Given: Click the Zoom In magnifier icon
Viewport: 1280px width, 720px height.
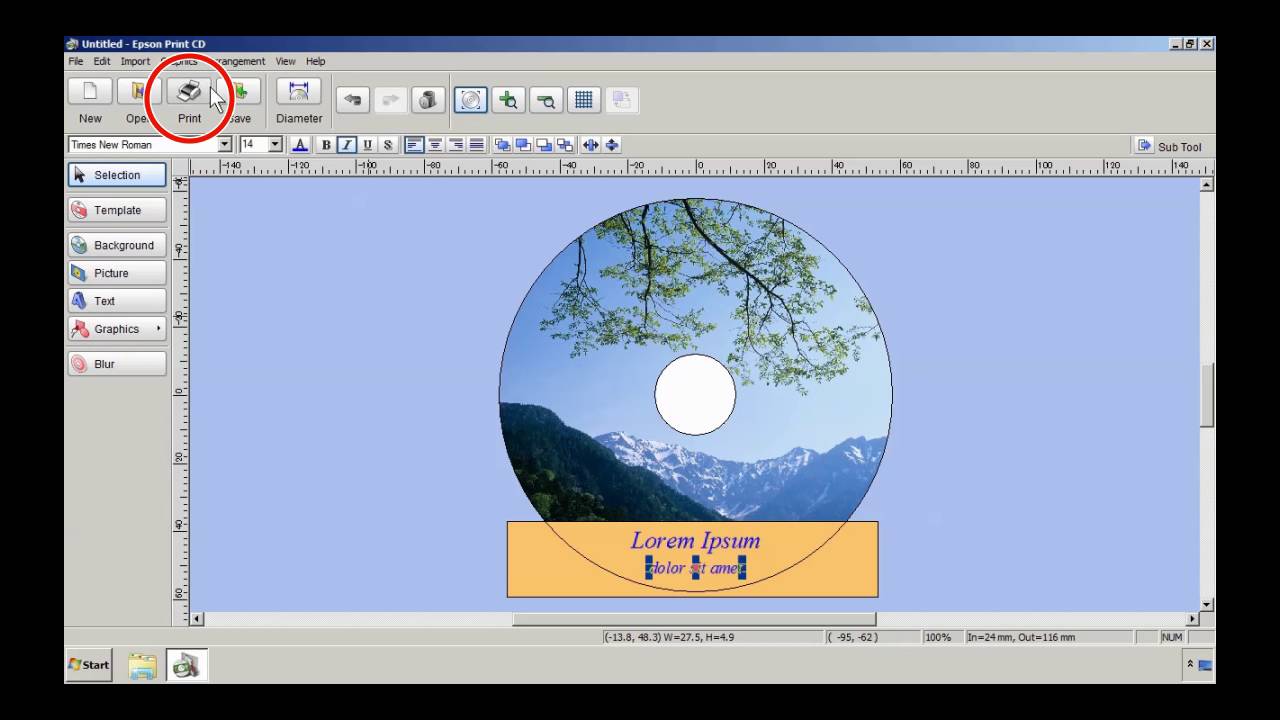Looking at the screenshot, I should (508, 99).
